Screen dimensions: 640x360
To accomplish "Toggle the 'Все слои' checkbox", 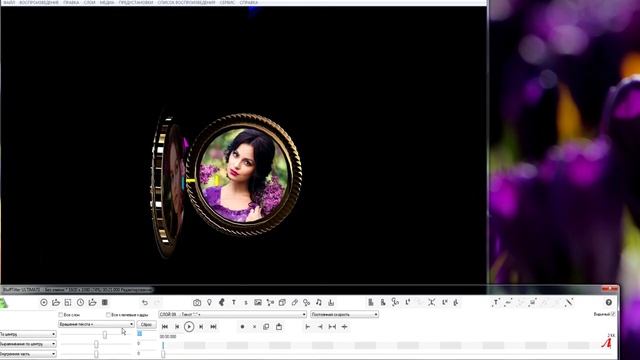I will [60, 315].
